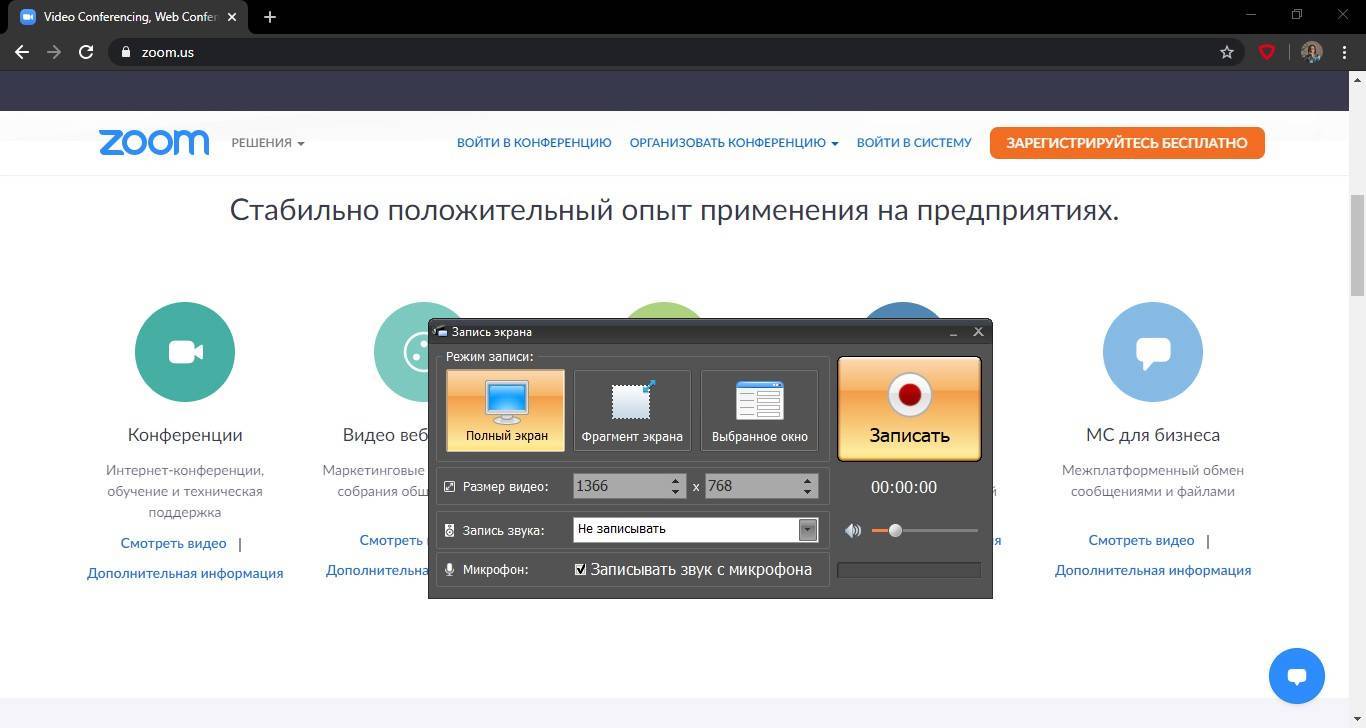Click ВОЙТИ В СИСТЕМУ in navigation
Image resolution: width=1366 pixels, height=728 pixels.
(914, 143)
